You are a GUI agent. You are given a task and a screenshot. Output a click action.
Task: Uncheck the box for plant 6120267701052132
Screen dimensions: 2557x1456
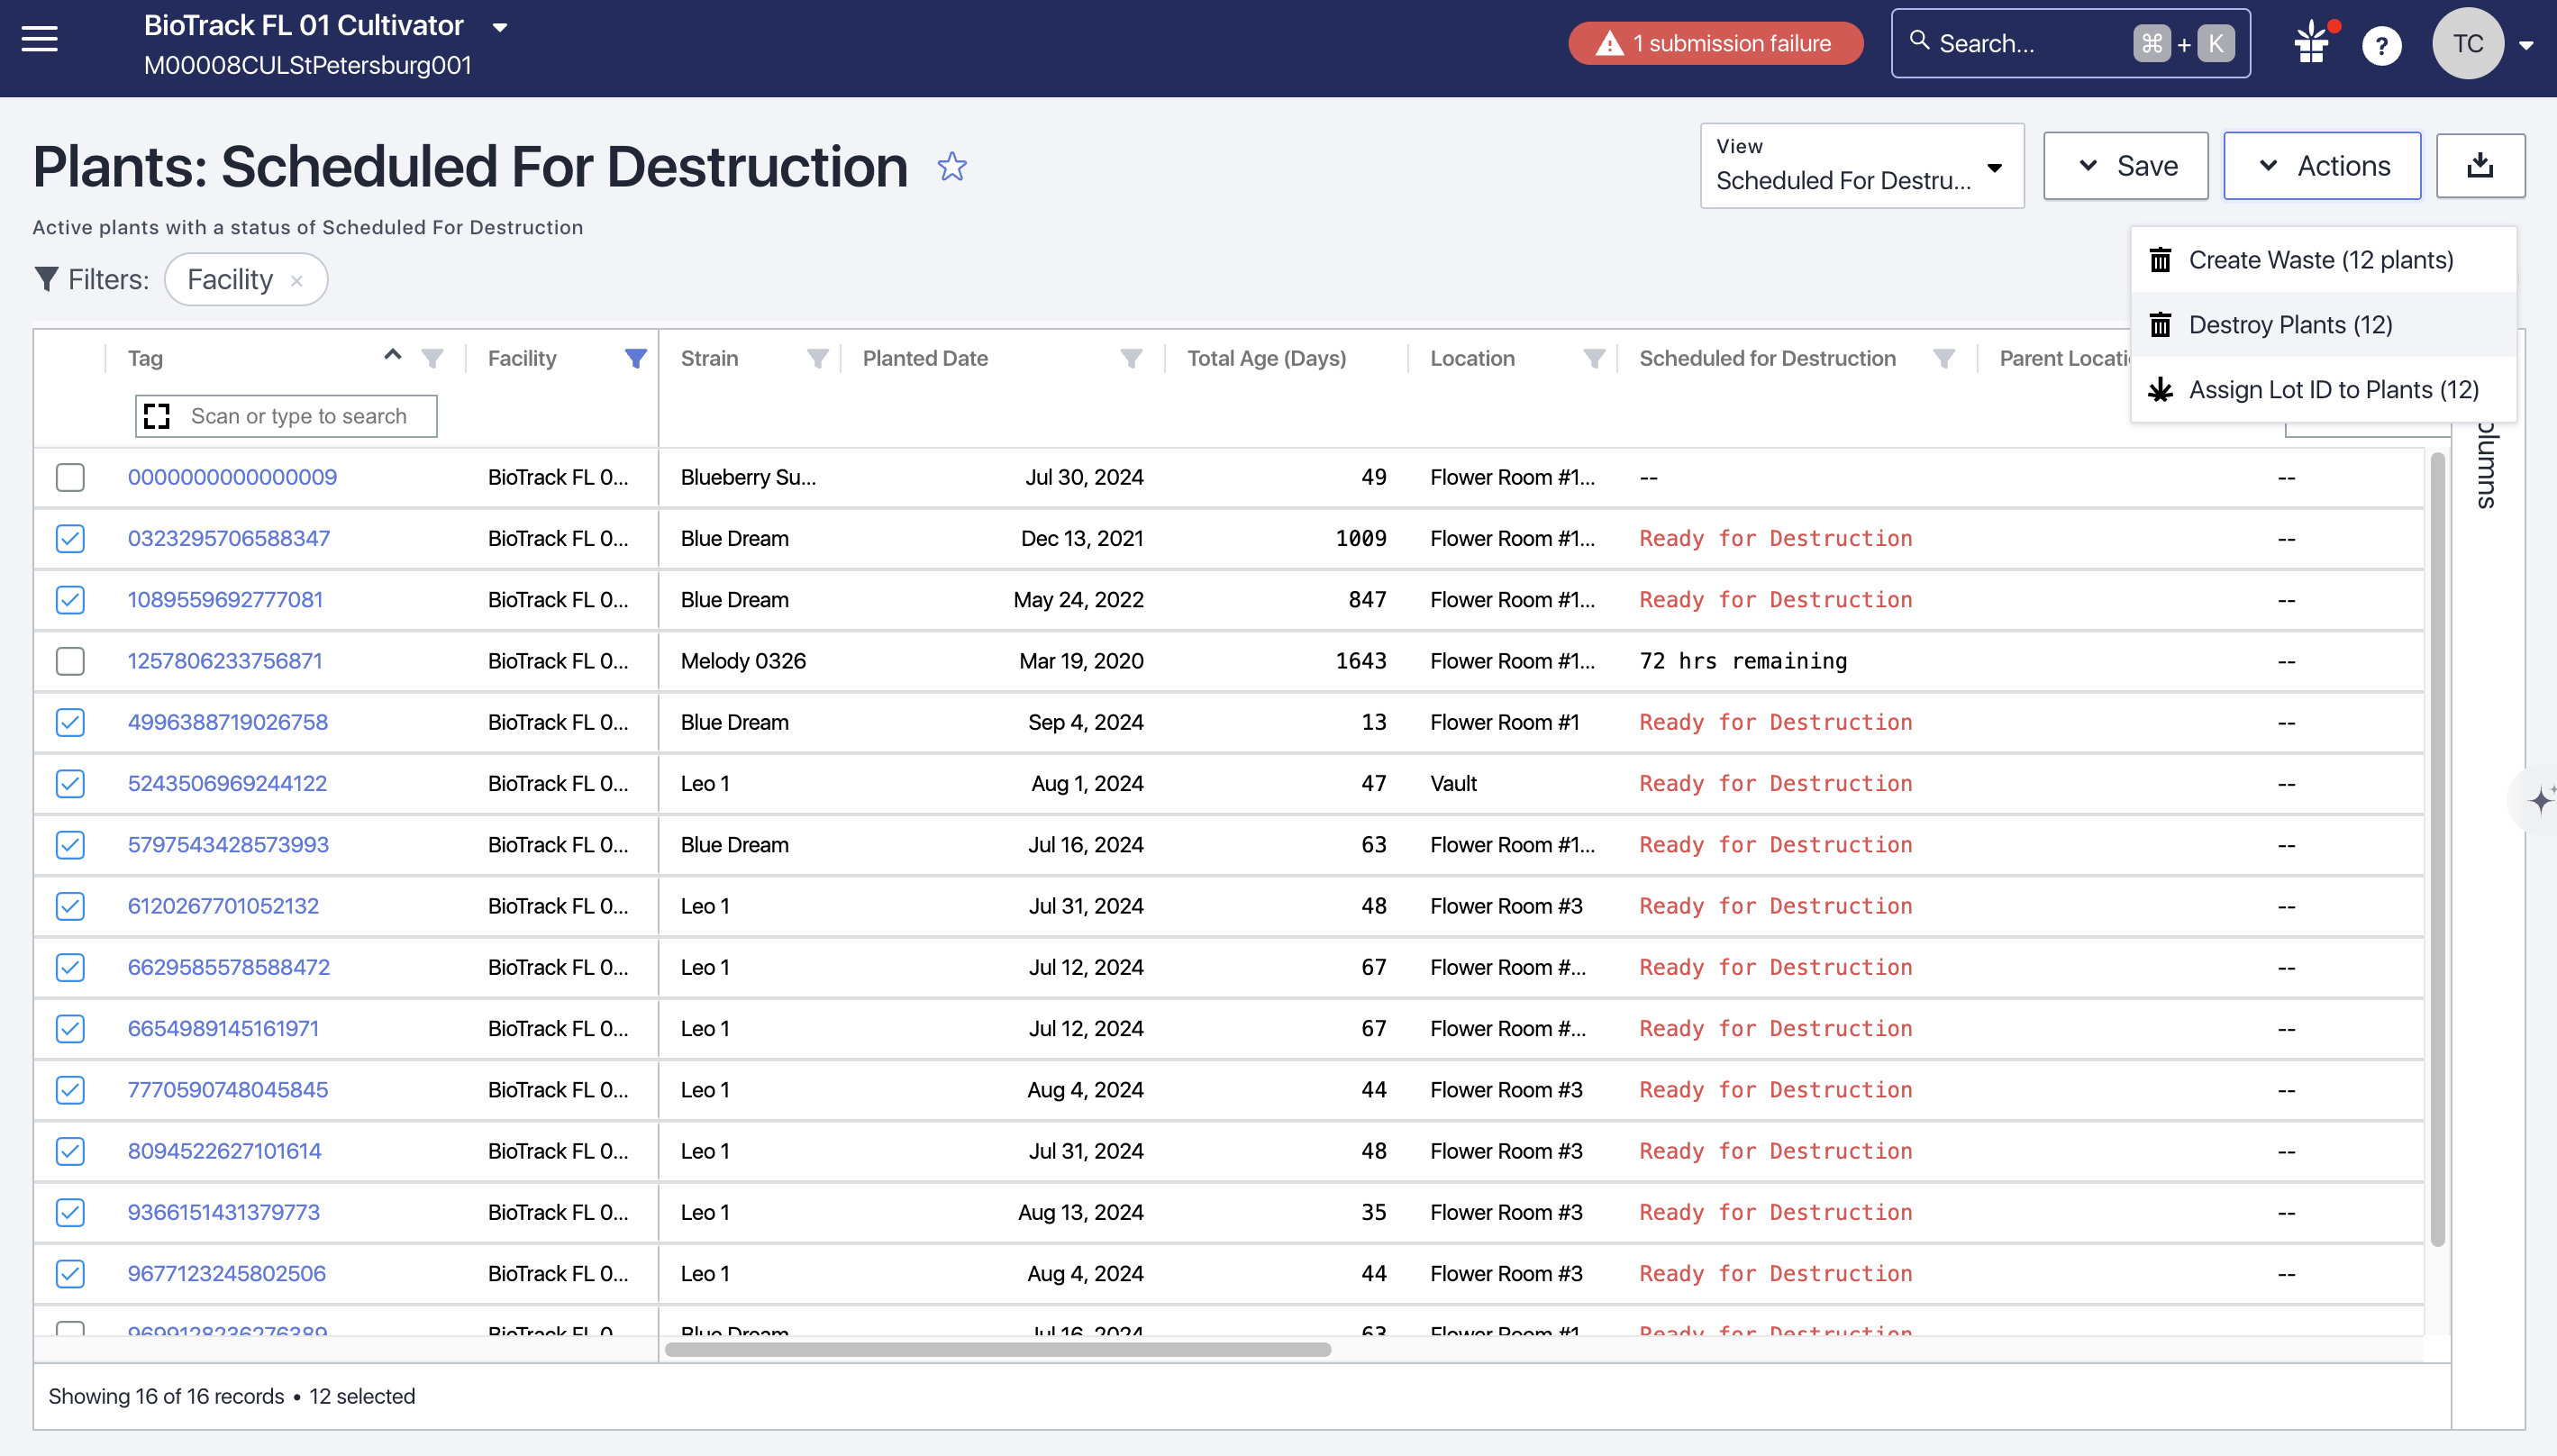tap(70, 906)
